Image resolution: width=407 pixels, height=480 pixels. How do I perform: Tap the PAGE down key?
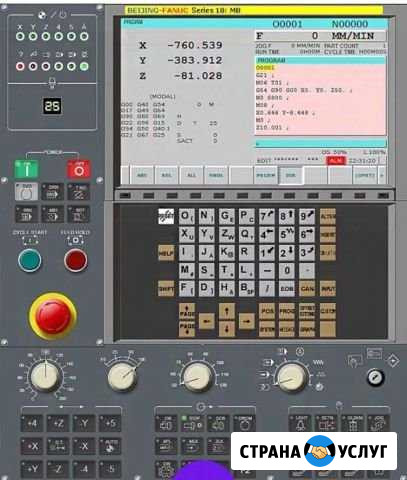click(x=187, y=329)
